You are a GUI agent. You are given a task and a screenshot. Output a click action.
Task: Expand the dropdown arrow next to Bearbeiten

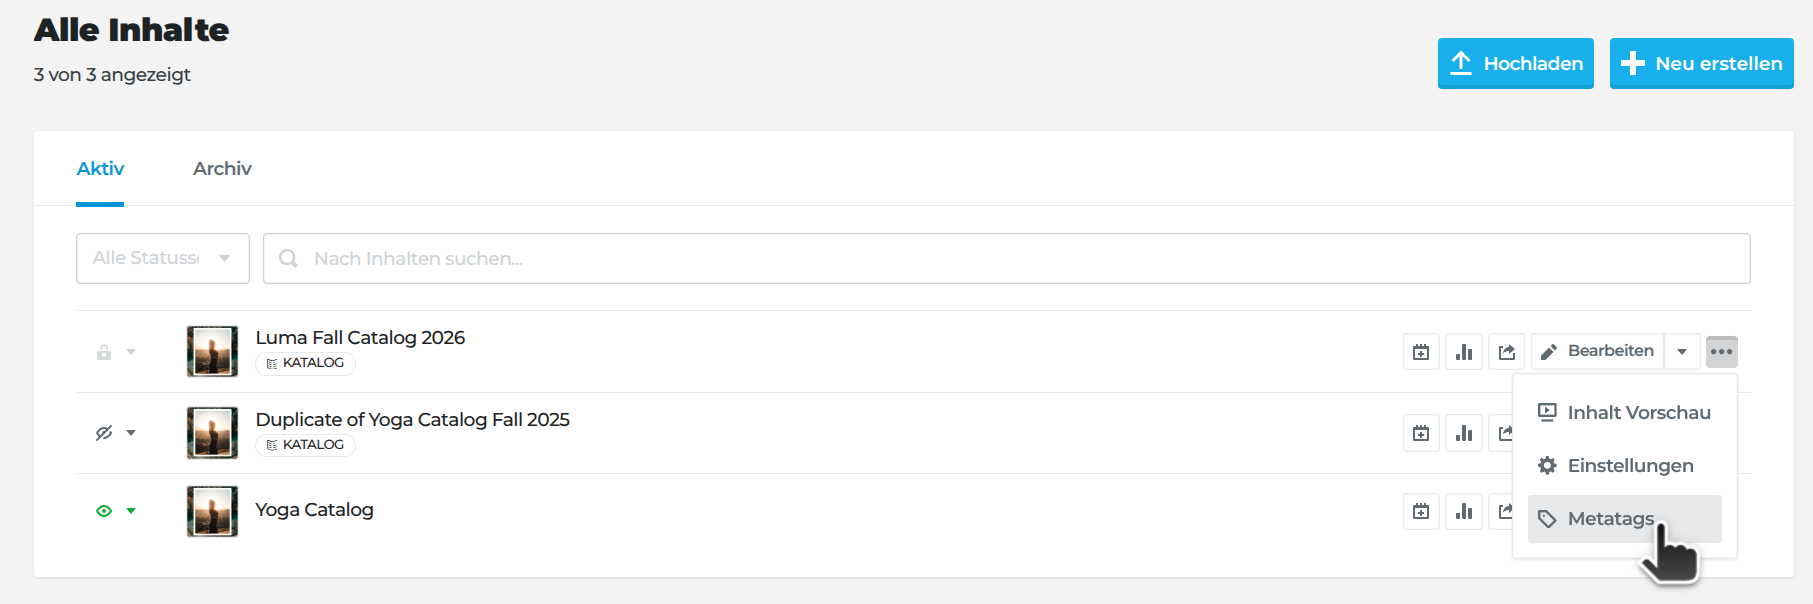click(x=1682, y=352)
